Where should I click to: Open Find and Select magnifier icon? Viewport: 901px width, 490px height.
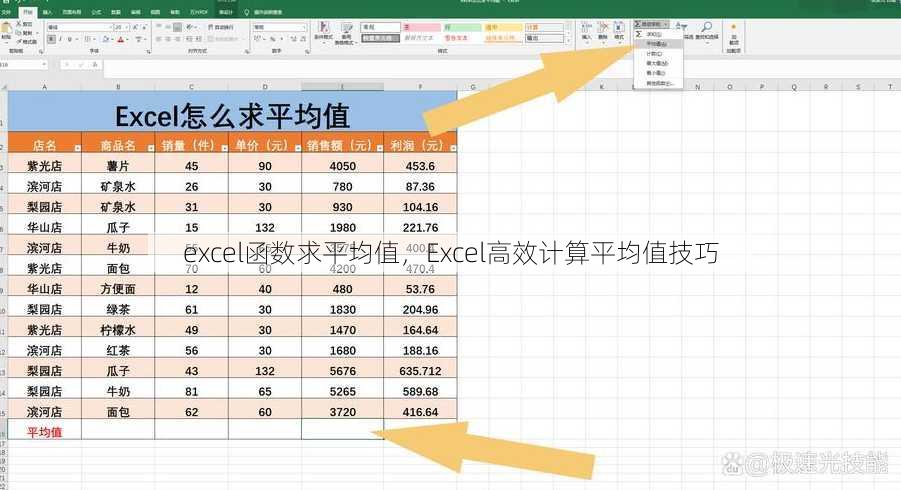707,26
